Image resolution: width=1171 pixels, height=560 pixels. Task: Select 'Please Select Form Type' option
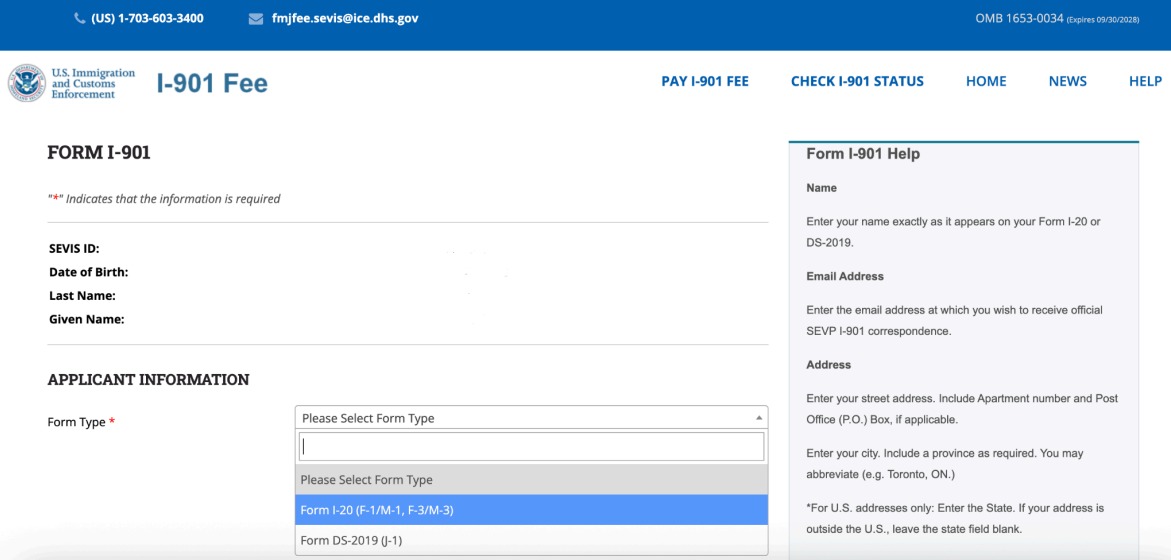click(x=531, y=479)
